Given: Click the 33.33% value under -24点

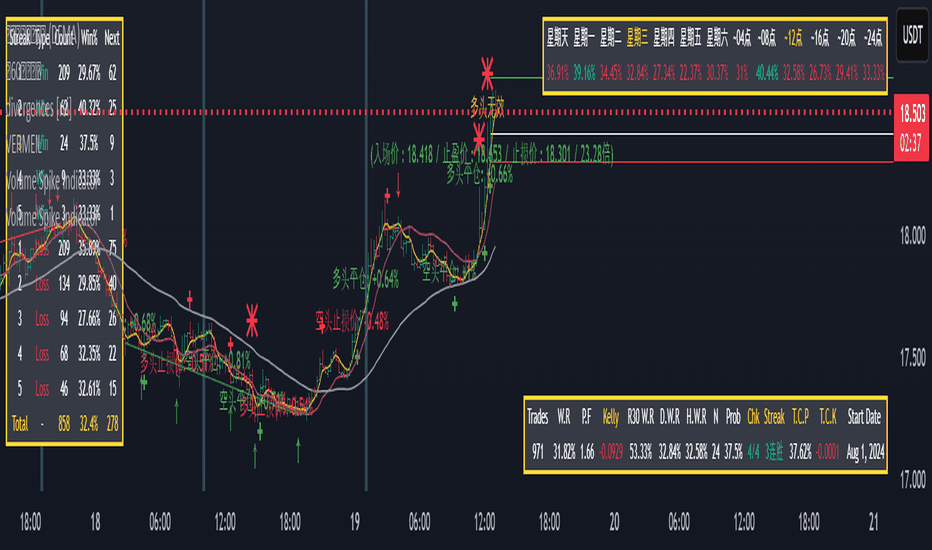Looking at the screenshot, I should (x=873, y=73).
